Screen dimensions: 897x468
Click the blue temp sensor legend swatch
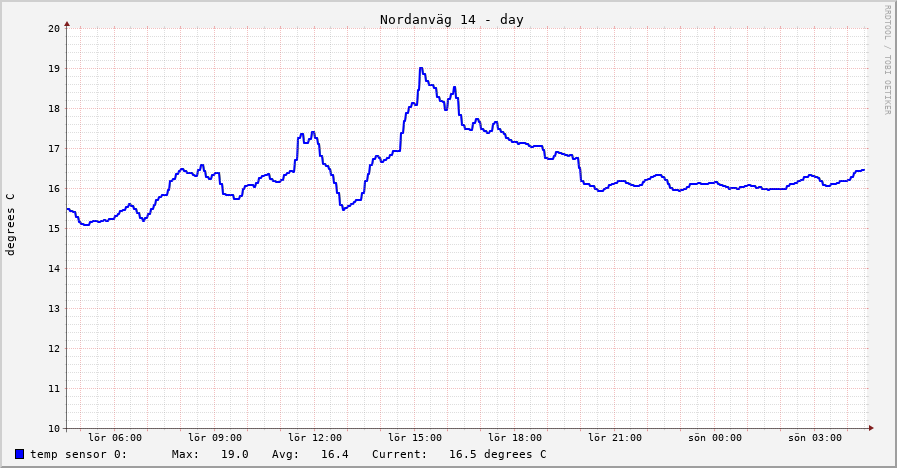tap(19, 454)
